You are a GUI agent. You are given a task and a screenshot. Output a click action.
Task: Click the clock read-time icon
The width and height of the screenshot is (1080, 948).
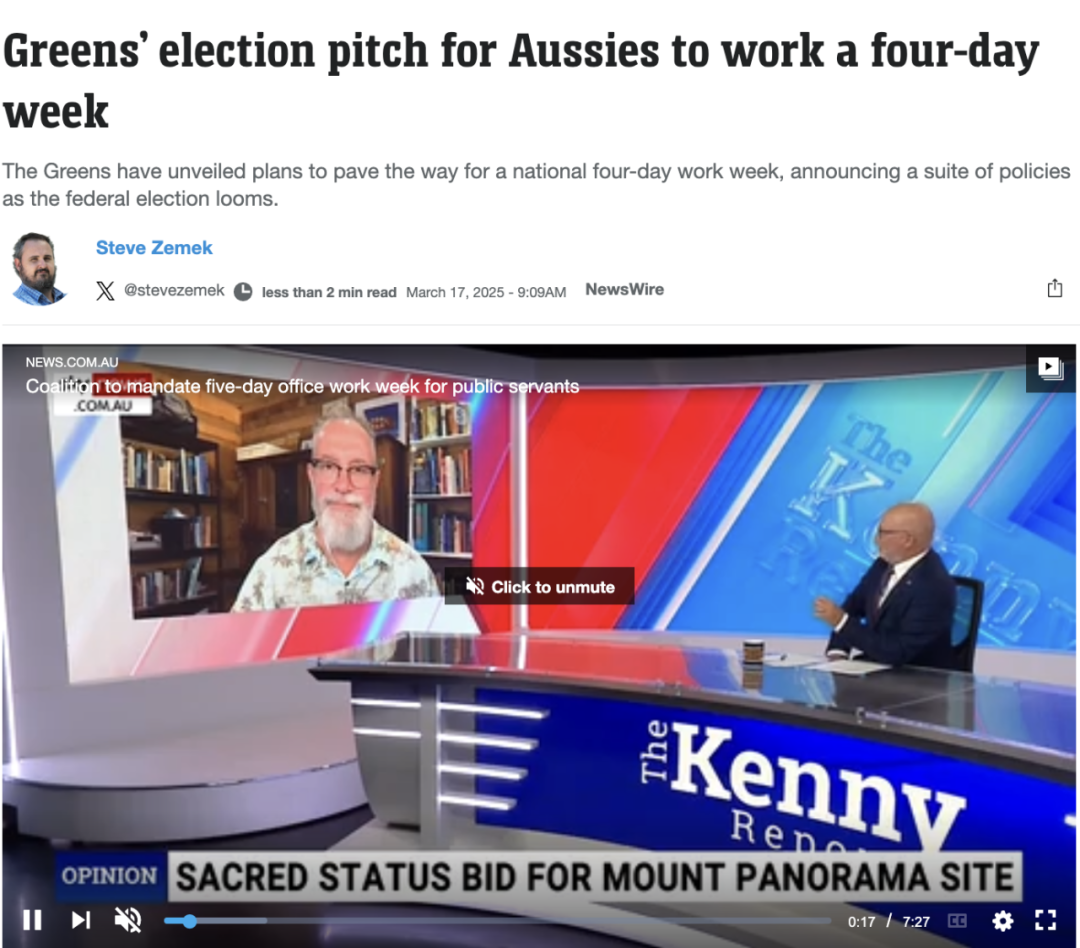(x=243, y=292)
